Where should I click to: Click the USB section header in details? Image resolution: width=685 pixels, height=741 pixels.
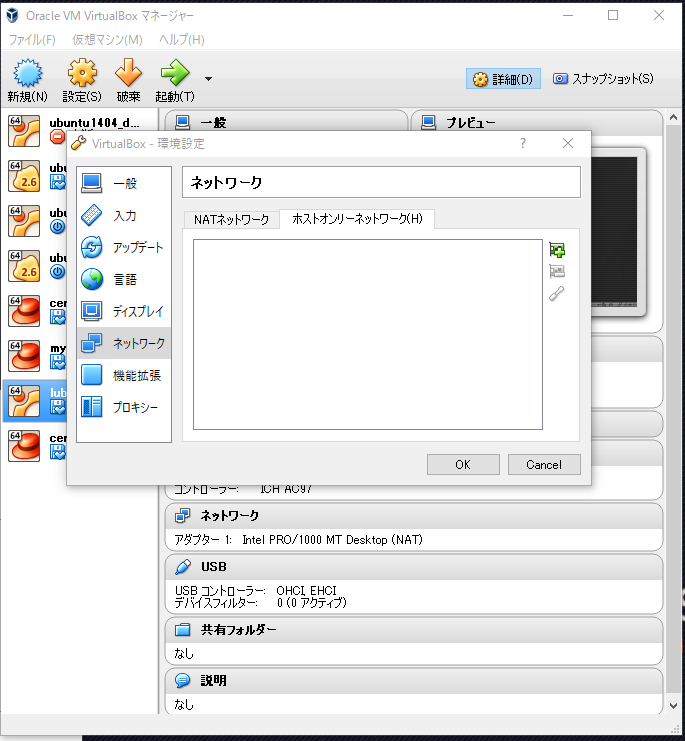(413, 567)
